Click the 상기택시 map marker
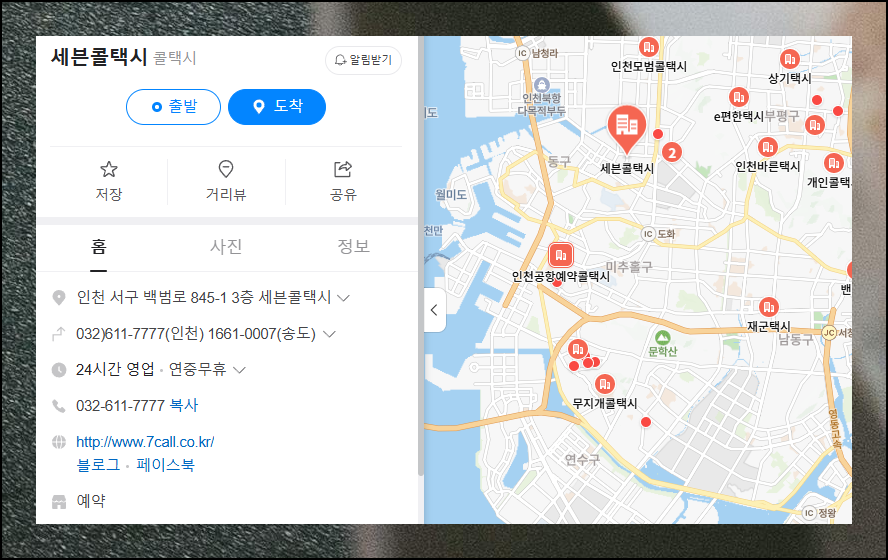The height and width of the screenshot is (560, 888). (789, 58)
